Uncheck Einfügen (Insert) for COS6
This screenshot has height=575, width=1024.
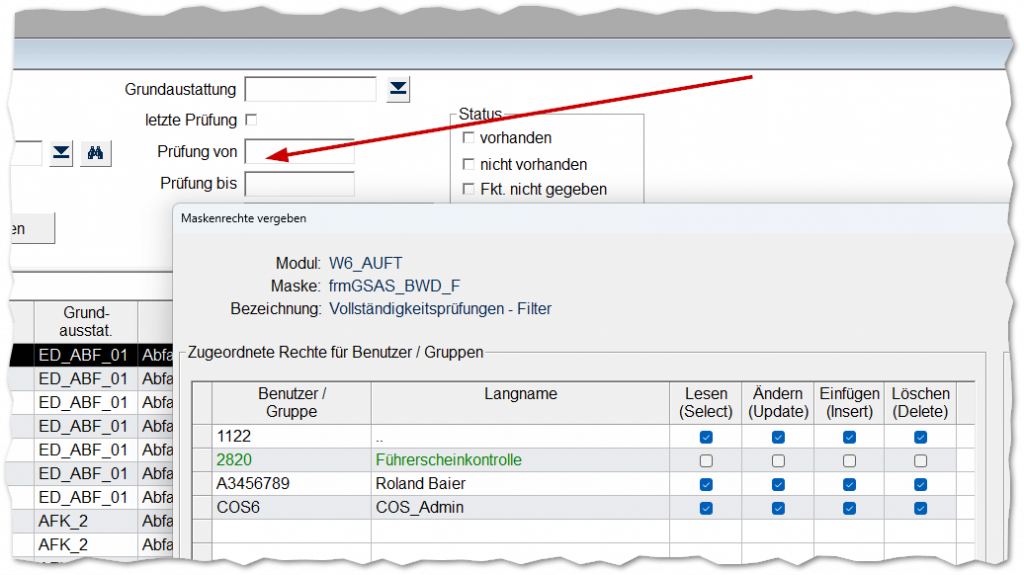coord(849,508)
